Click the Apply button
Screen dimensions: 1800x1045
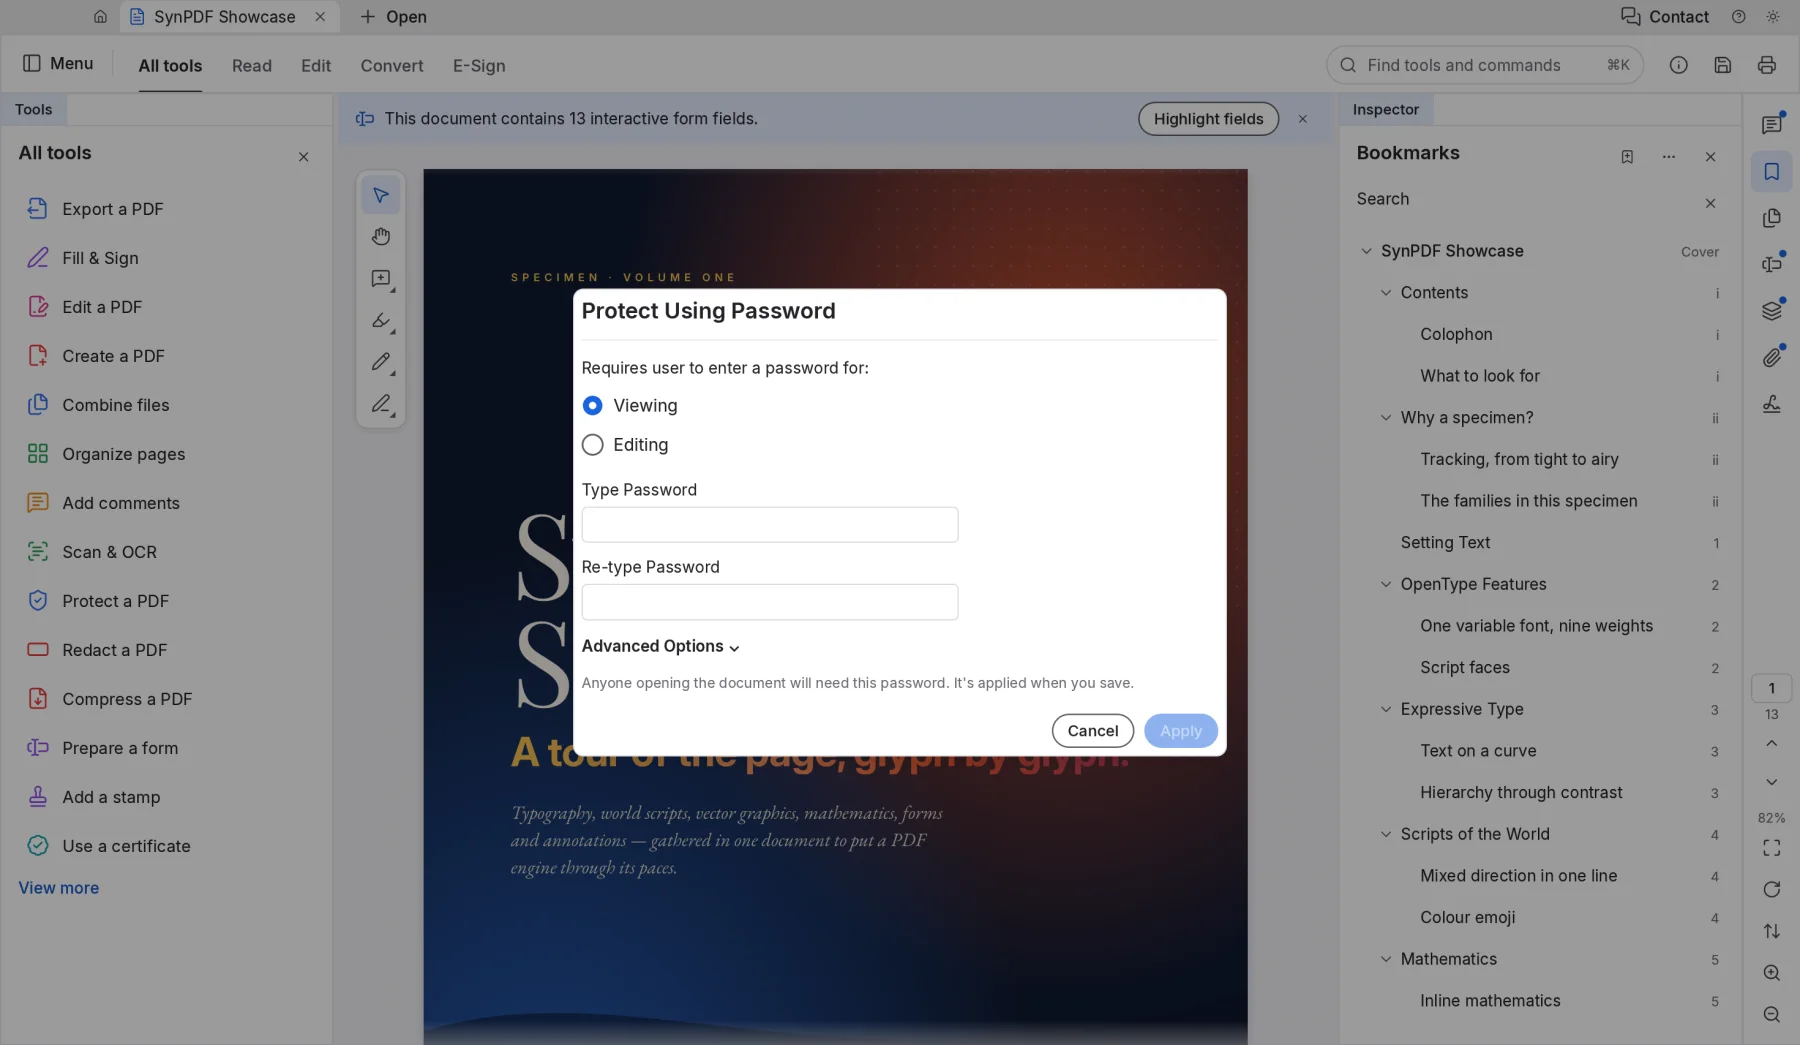(1180, 731)
